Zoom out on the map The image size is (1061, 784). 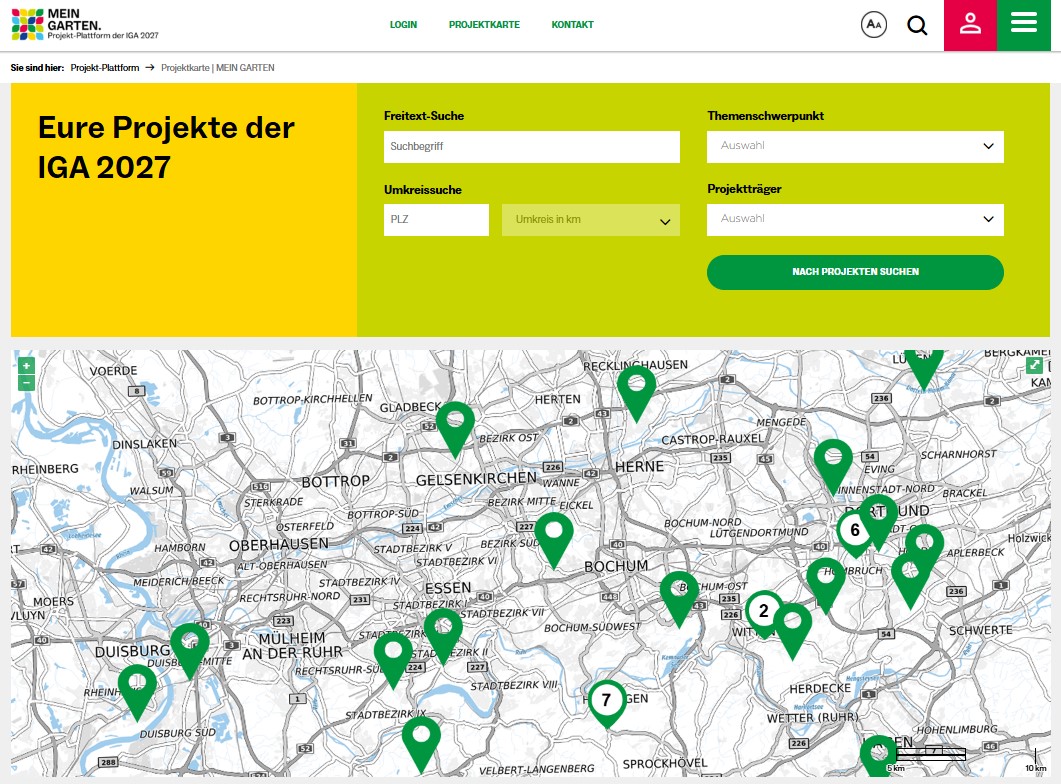coord(26,383)
